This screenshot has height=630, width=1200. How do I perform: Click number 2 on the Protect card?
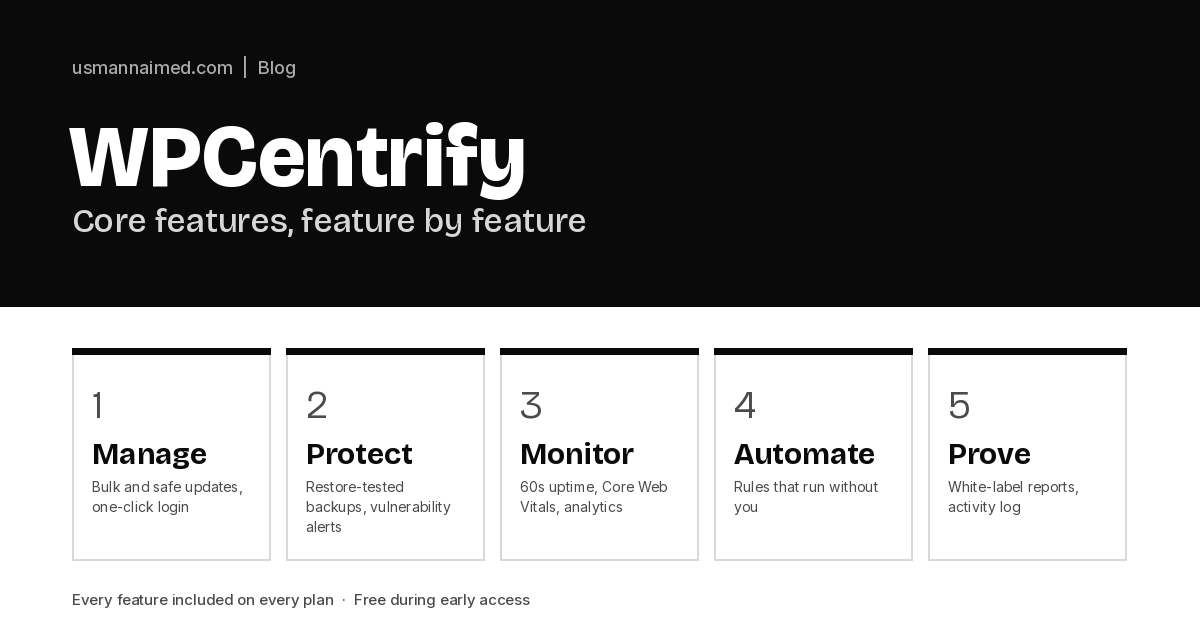click(x=317, y=406)
